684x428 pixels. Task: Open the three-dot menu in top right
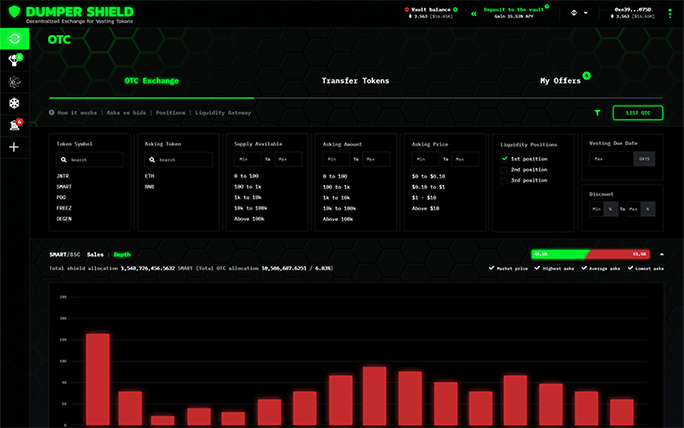tap(670, 14)
